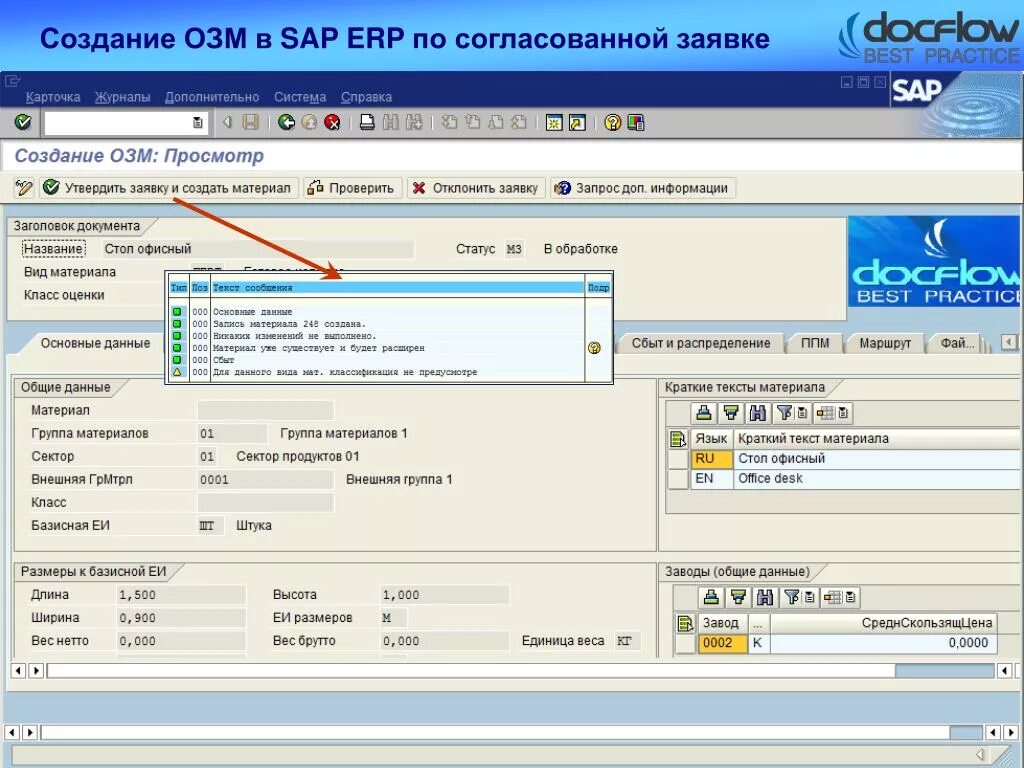This screenshot has height=768, width=1024.
Task: Click the tab strip scroll-left arrow
Action: click(1009, 342)
